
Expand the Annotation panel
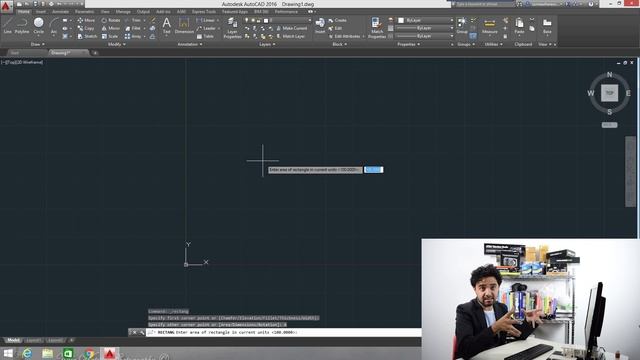point(190,44)
